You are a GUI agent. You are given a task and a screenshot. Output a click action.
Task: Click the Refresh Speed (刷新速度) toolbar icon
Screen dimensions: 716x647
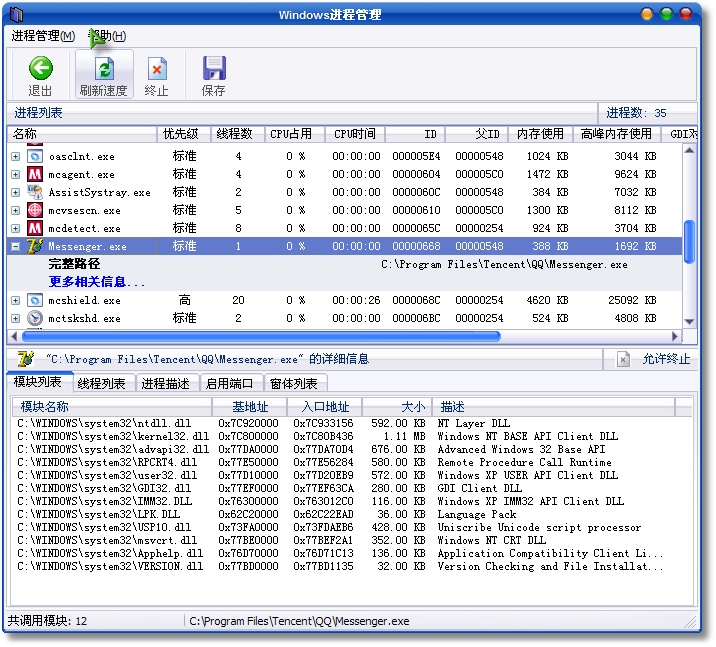point(105,69)
